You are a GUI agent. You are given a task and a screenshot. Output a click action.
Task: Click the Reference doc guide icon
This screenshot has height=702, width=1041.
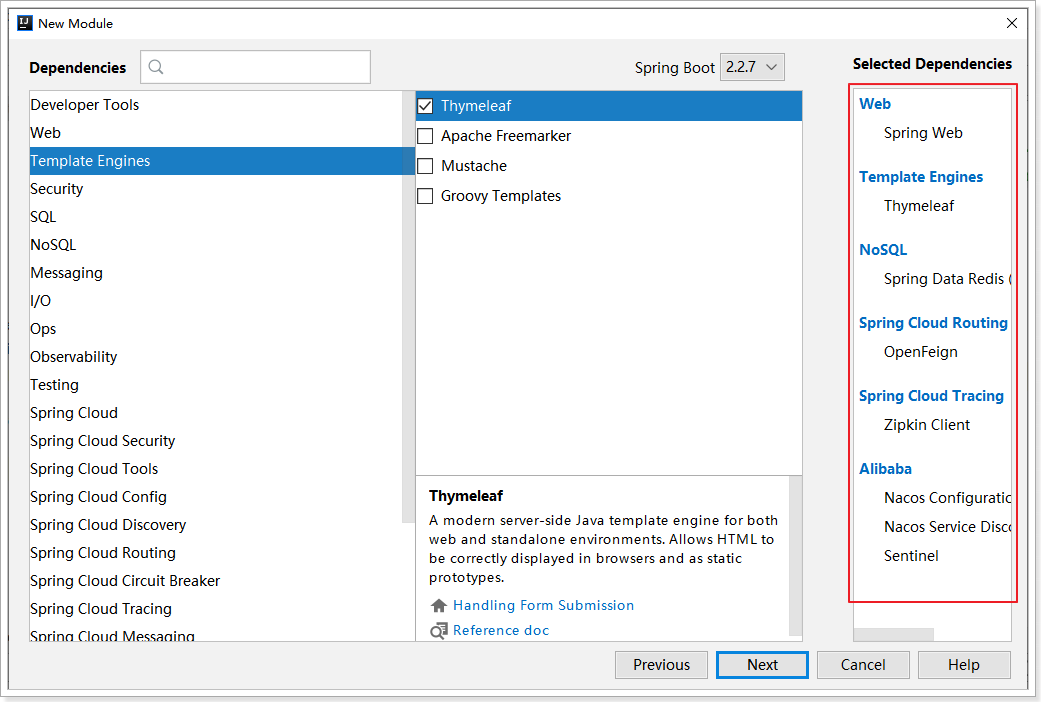point(438,631)
